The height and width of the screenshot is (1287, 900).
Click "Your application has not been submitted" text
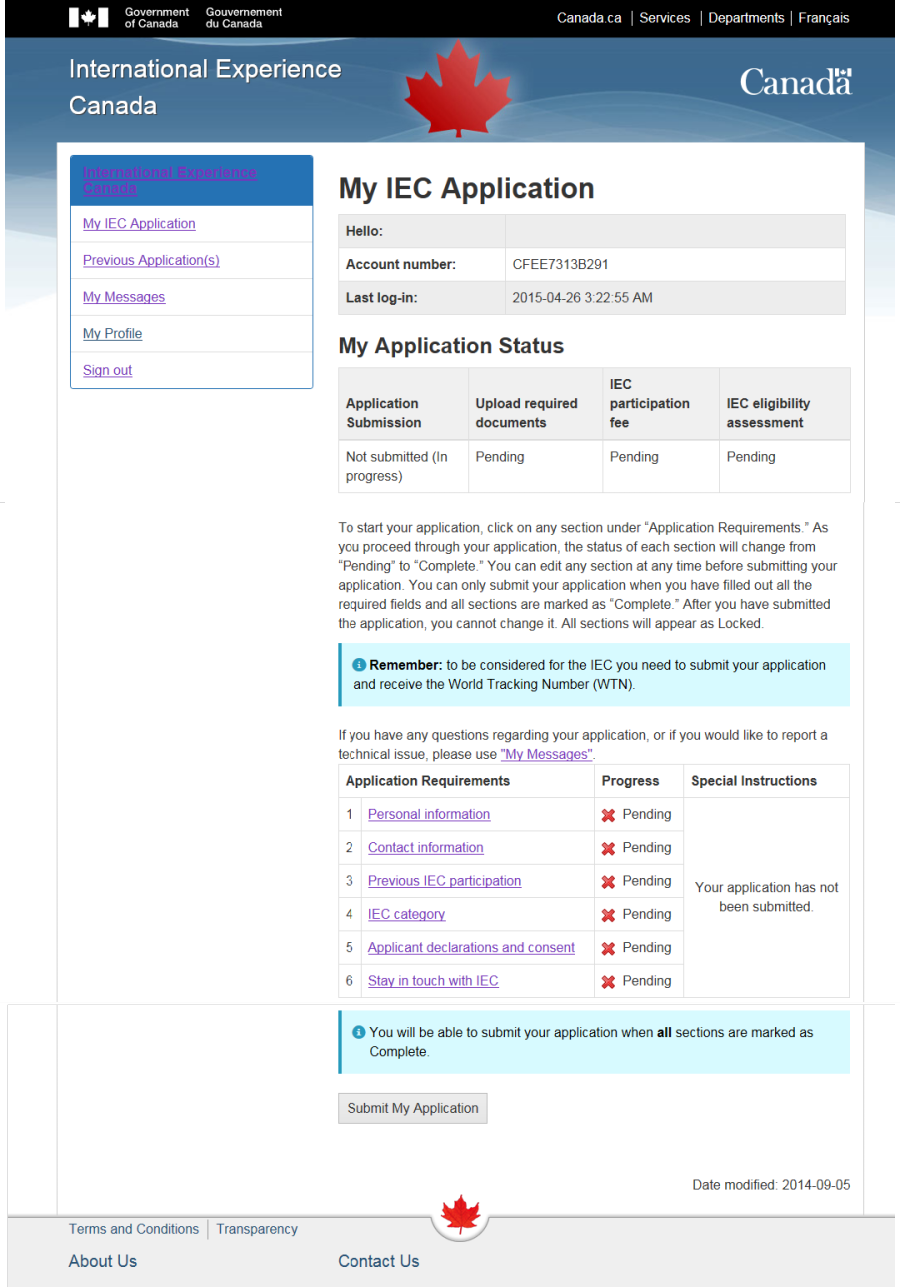767,897
